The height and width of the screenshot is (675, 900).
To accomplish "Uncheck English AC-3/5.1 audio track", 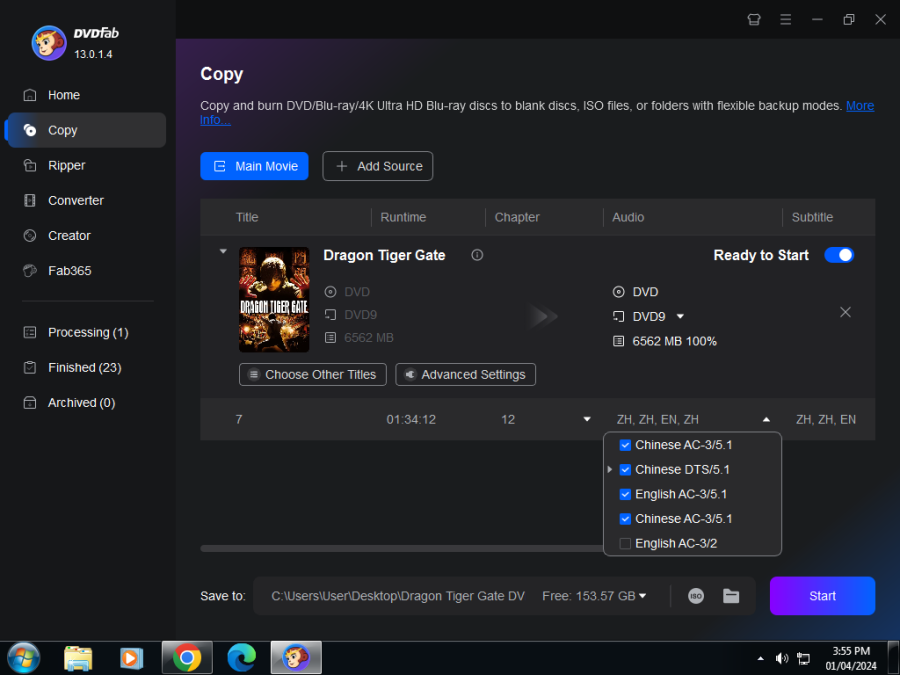I will click(625, 494).
